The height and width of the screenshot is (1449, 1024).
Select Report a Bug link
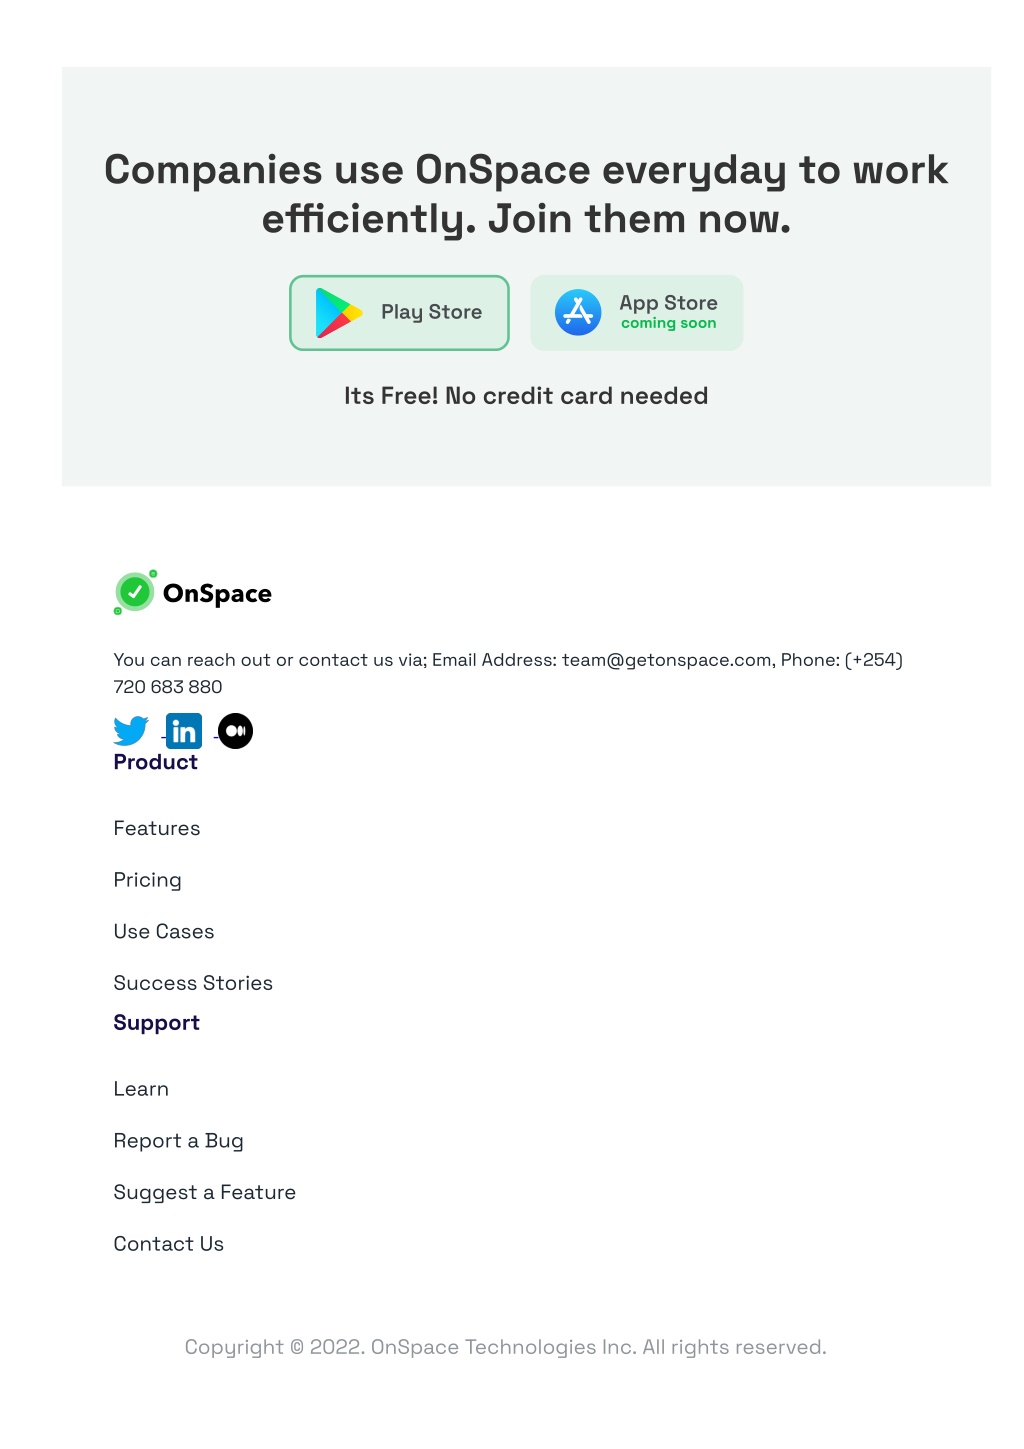point(179,1142)
